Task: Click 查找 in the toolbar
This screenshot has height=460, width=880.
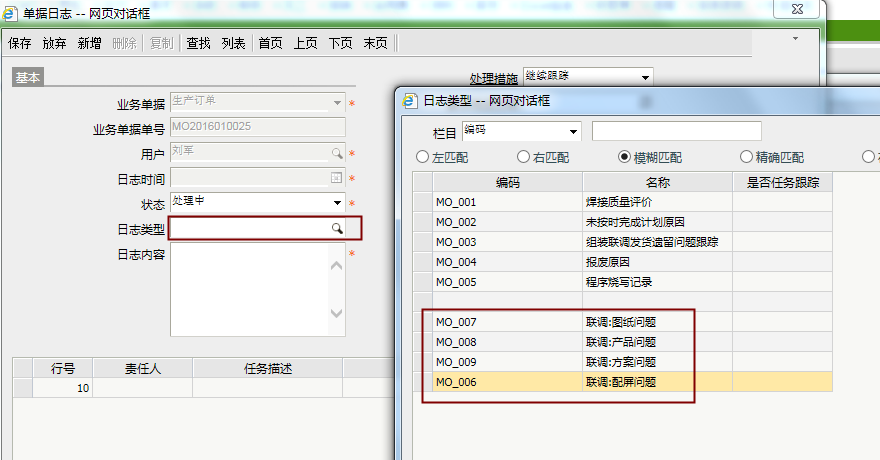Action: pyautogui.click(x=198, y=43)
